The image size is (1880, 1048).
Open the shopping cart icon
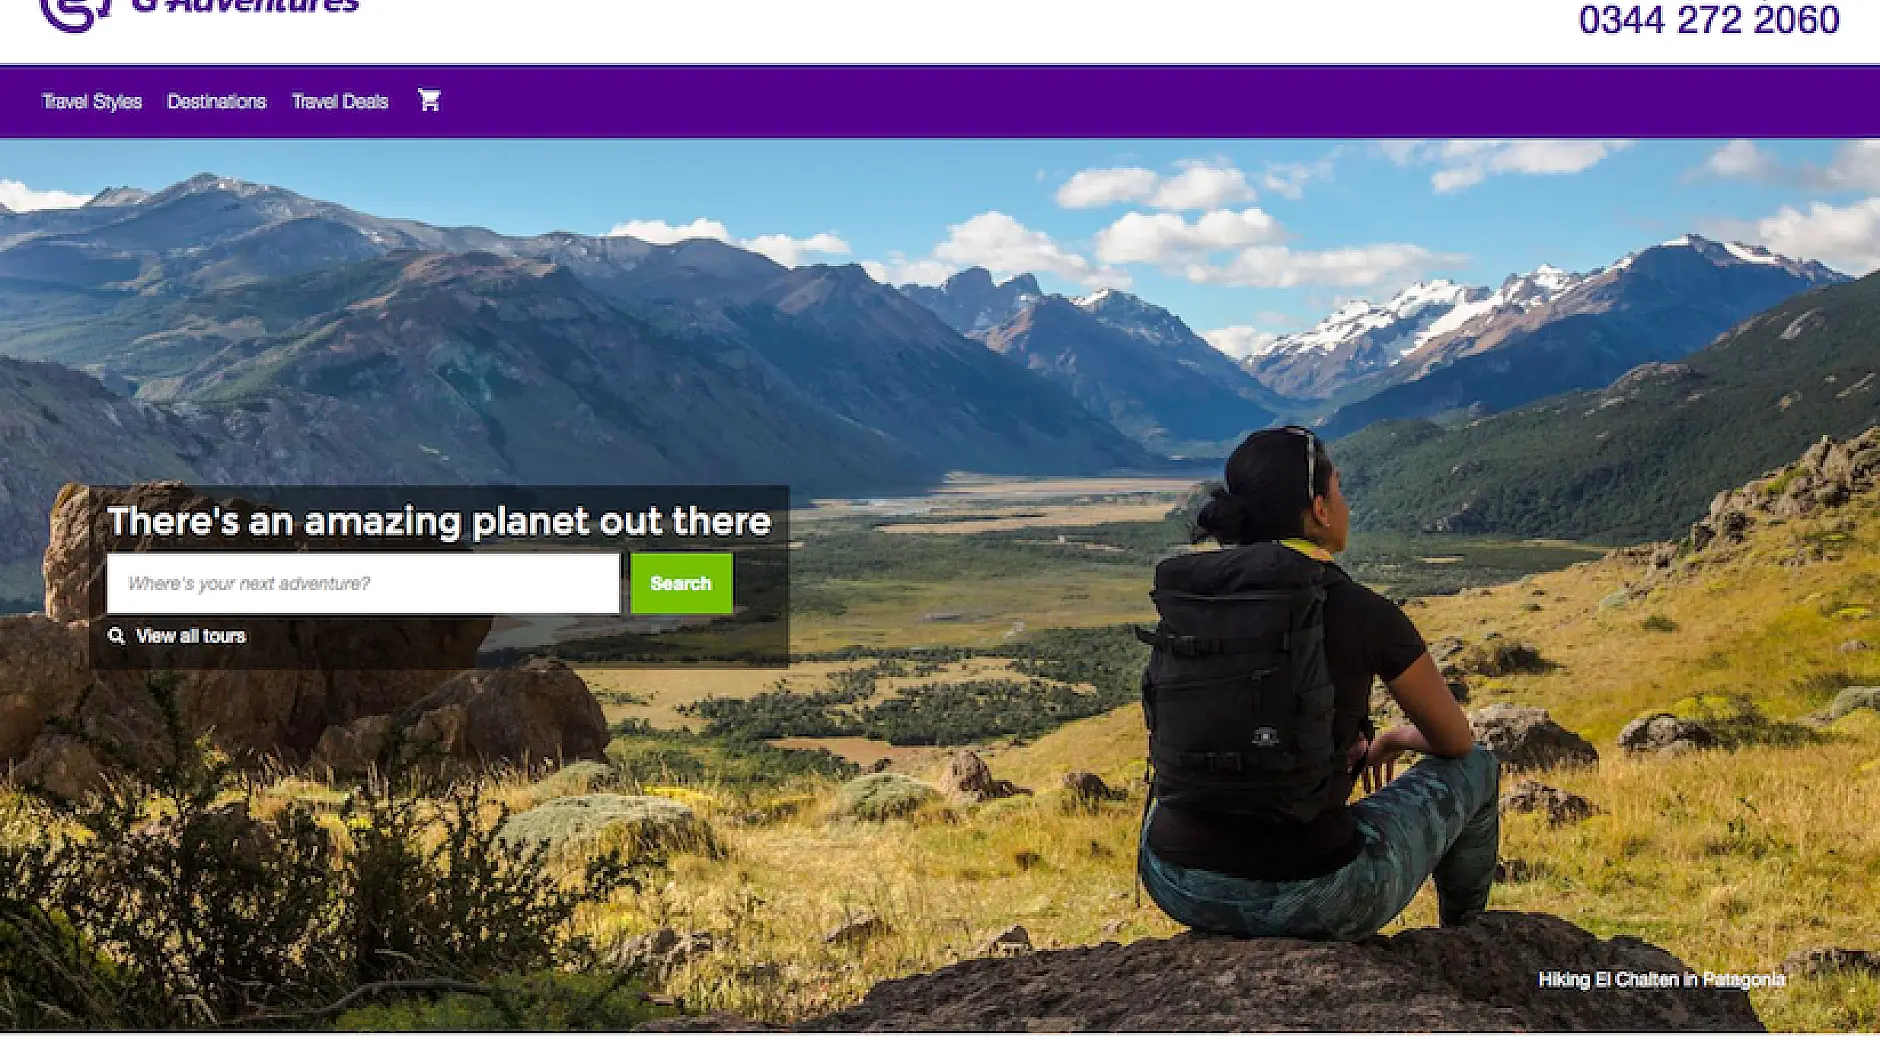(429, 100)
